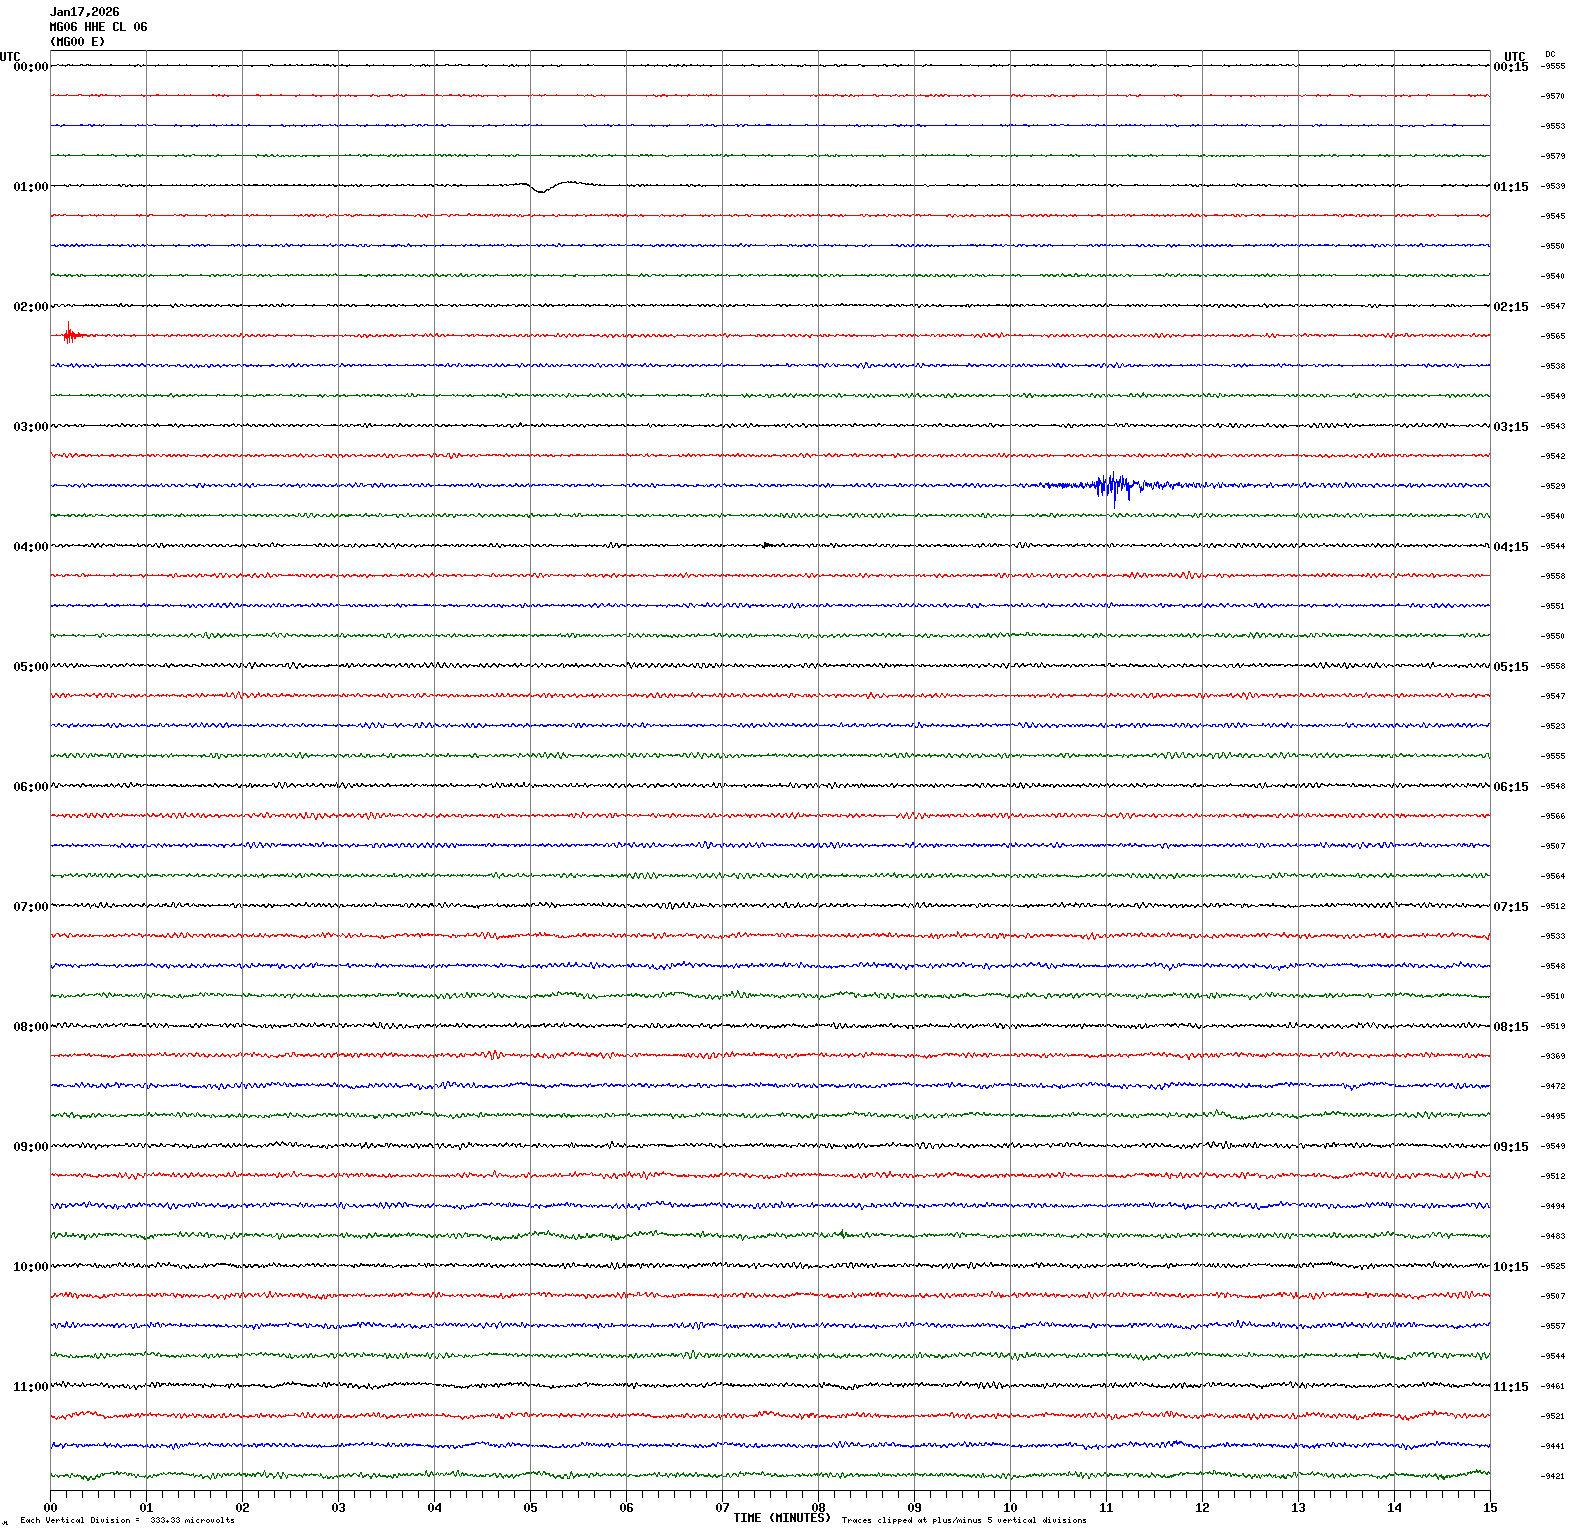Select the 11:15 UTC label on right axis
This screenshot has width=1570, height=1534.
click(1510, 1387)
